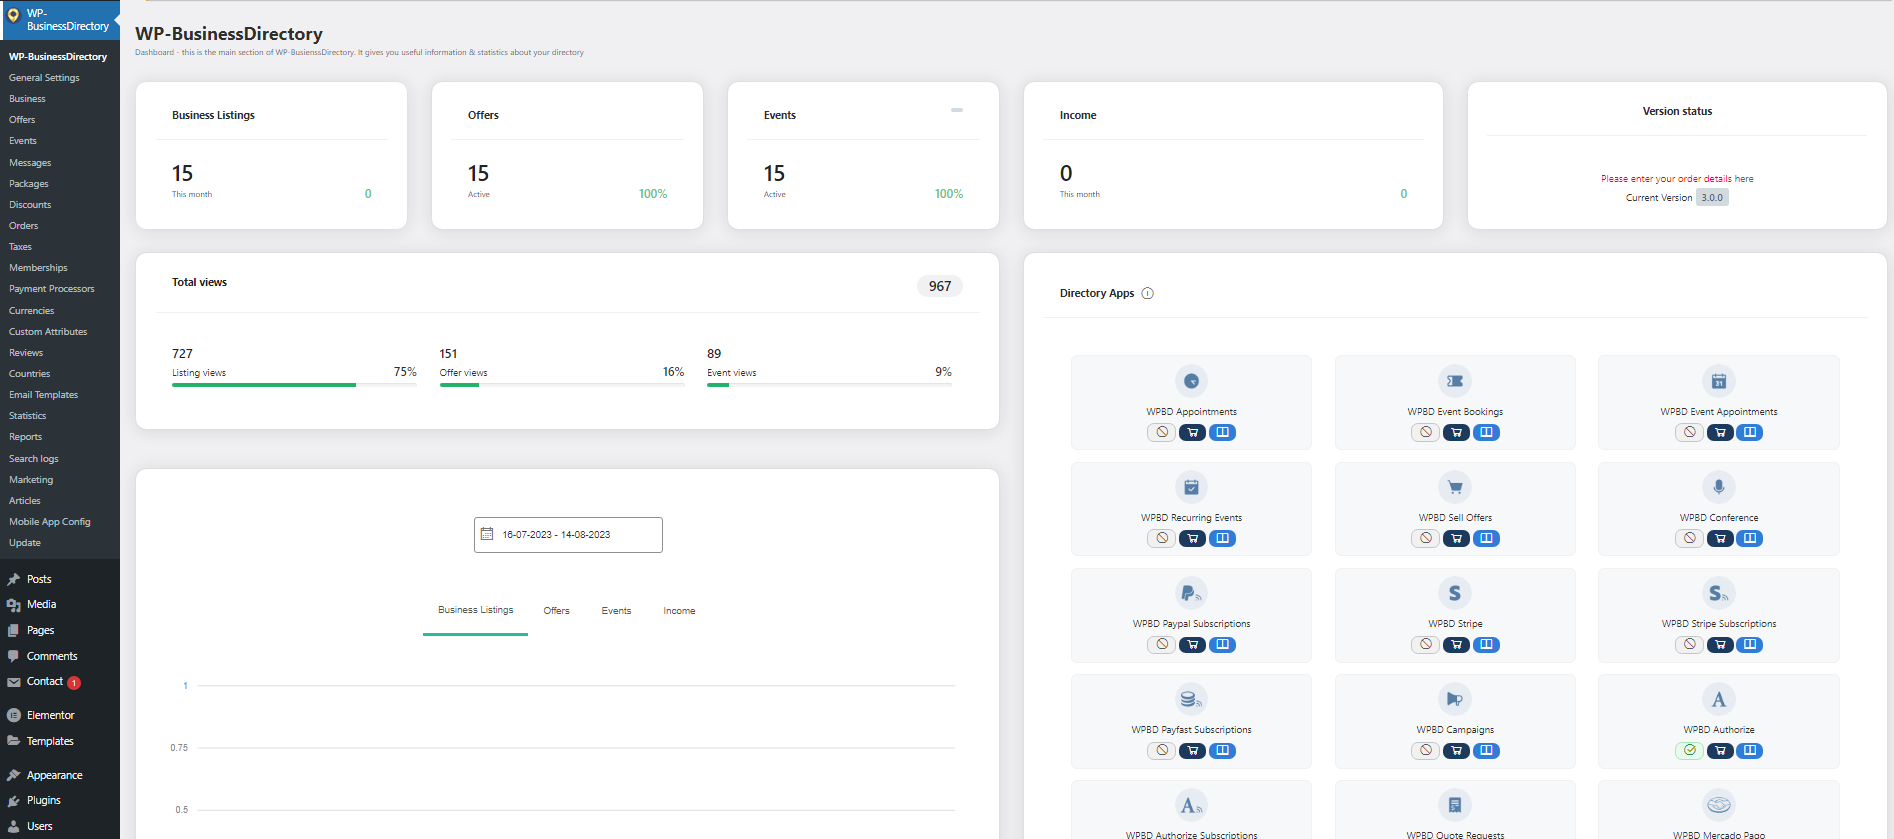Screen dimensions: 1894x839
Task: Open Payment Processors in the sidebar menu
Action: pos(52,289)
